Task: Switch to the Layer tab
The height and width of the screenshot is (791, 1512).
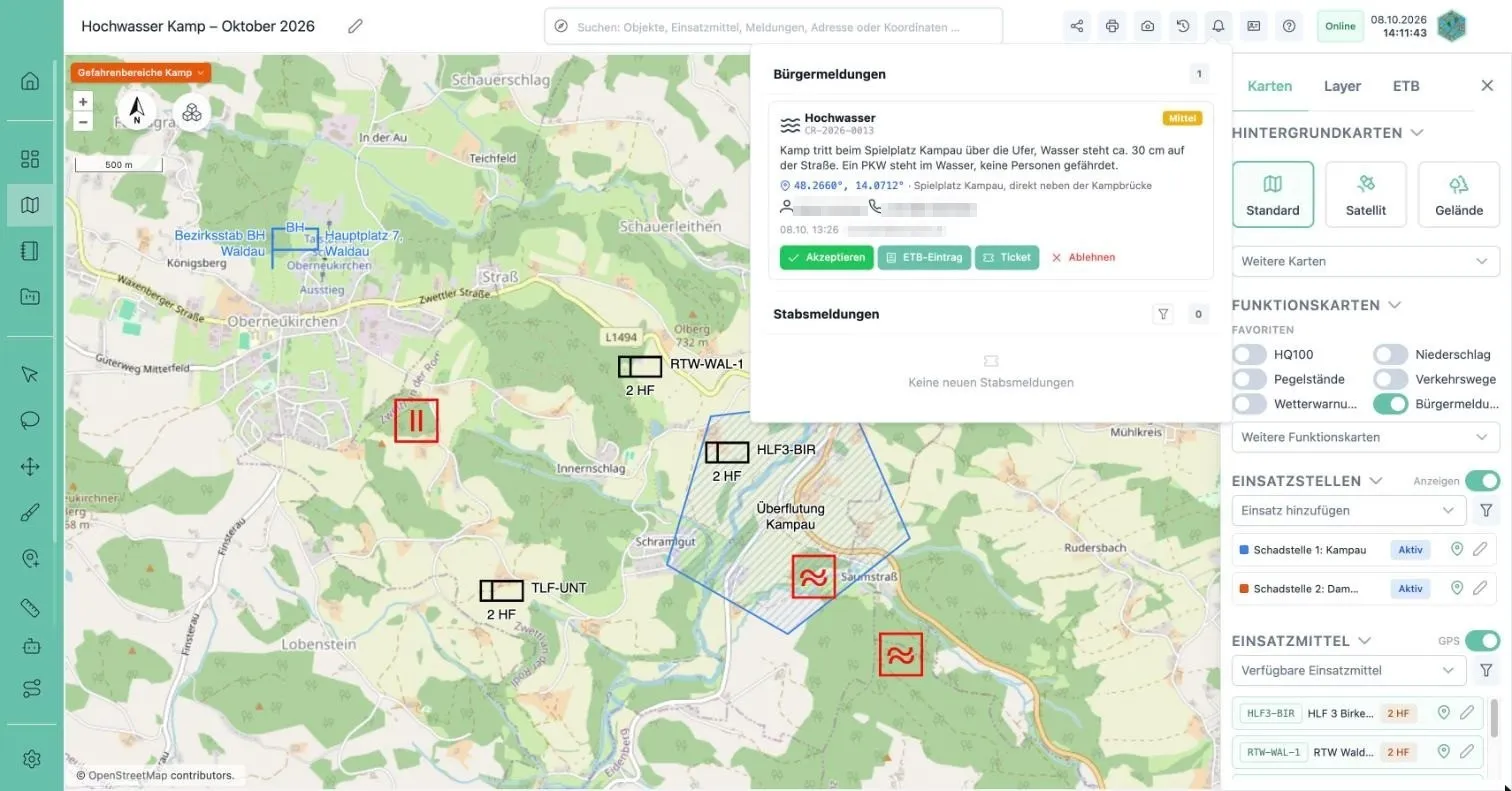Action: 1342,86
